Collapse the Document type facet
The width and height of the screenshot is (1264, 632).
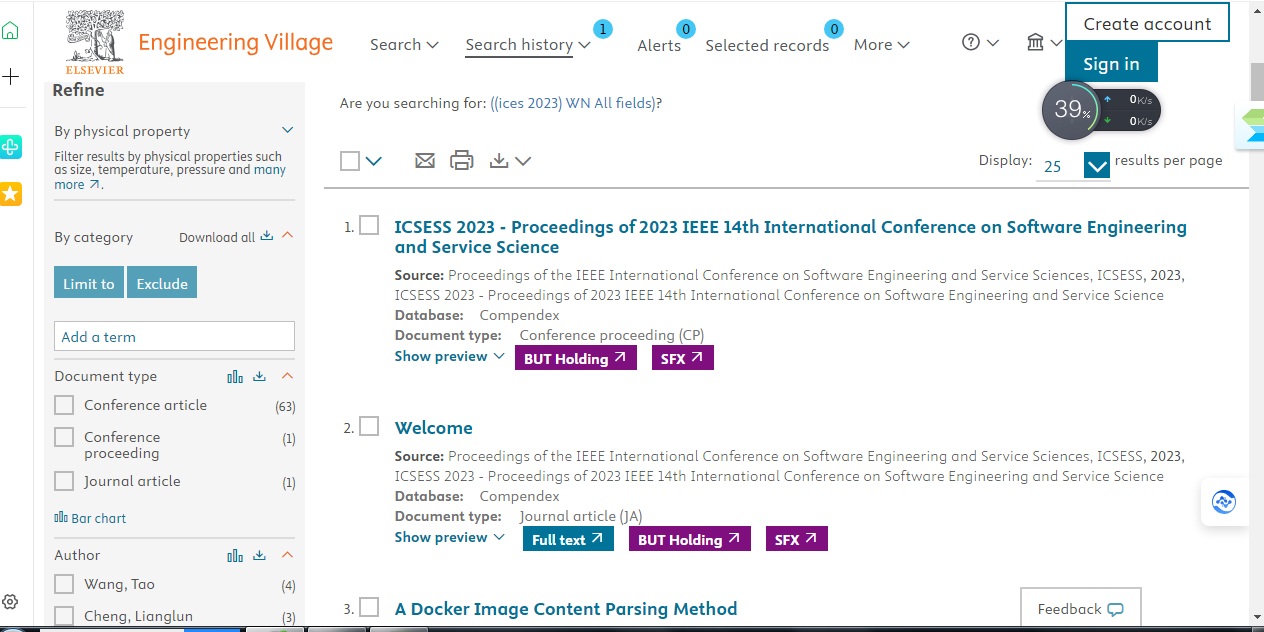[x=288, y=376]
